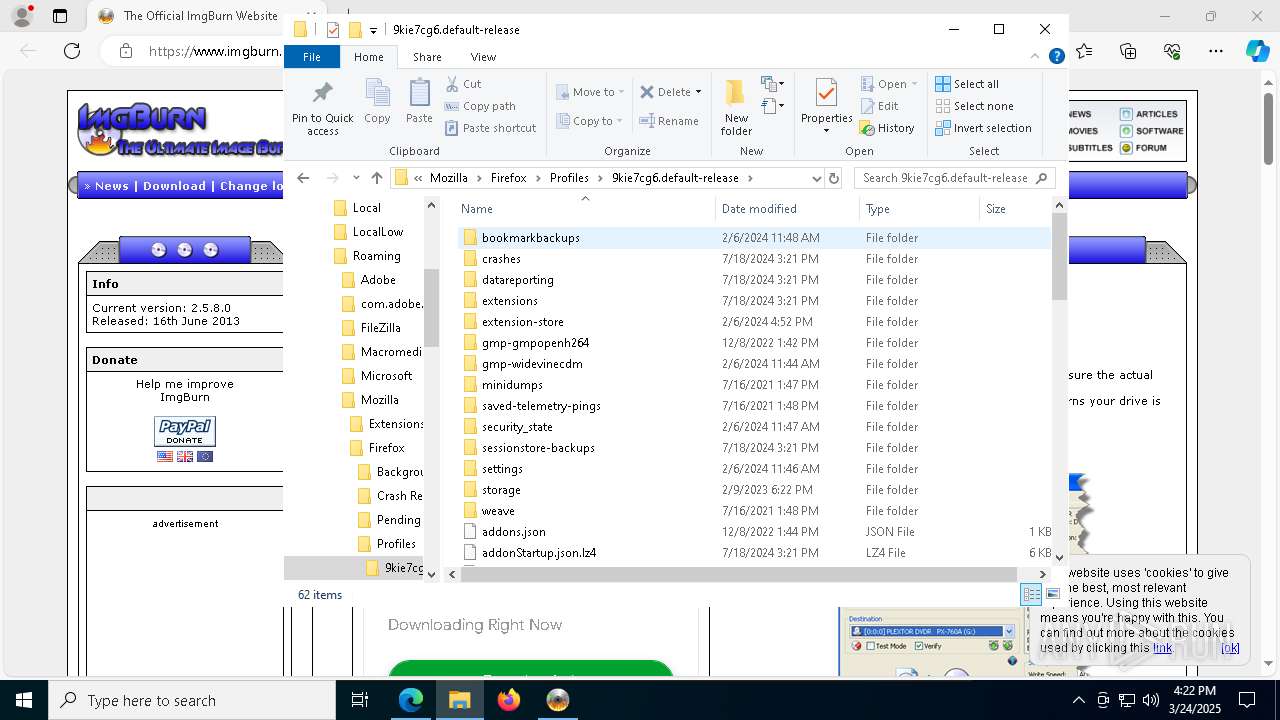This screenshot has height=720, width=1280.
Task: Click Firefox in breadcrumb path
Action: pyautogui.click(x=508, y=178)
